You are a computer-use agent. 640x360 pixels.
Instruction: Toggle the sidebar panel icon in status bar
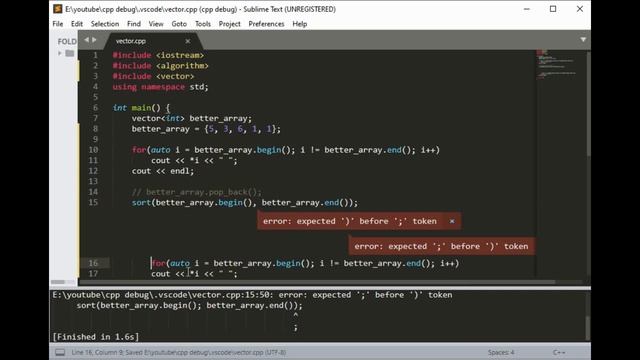point(60,352)
